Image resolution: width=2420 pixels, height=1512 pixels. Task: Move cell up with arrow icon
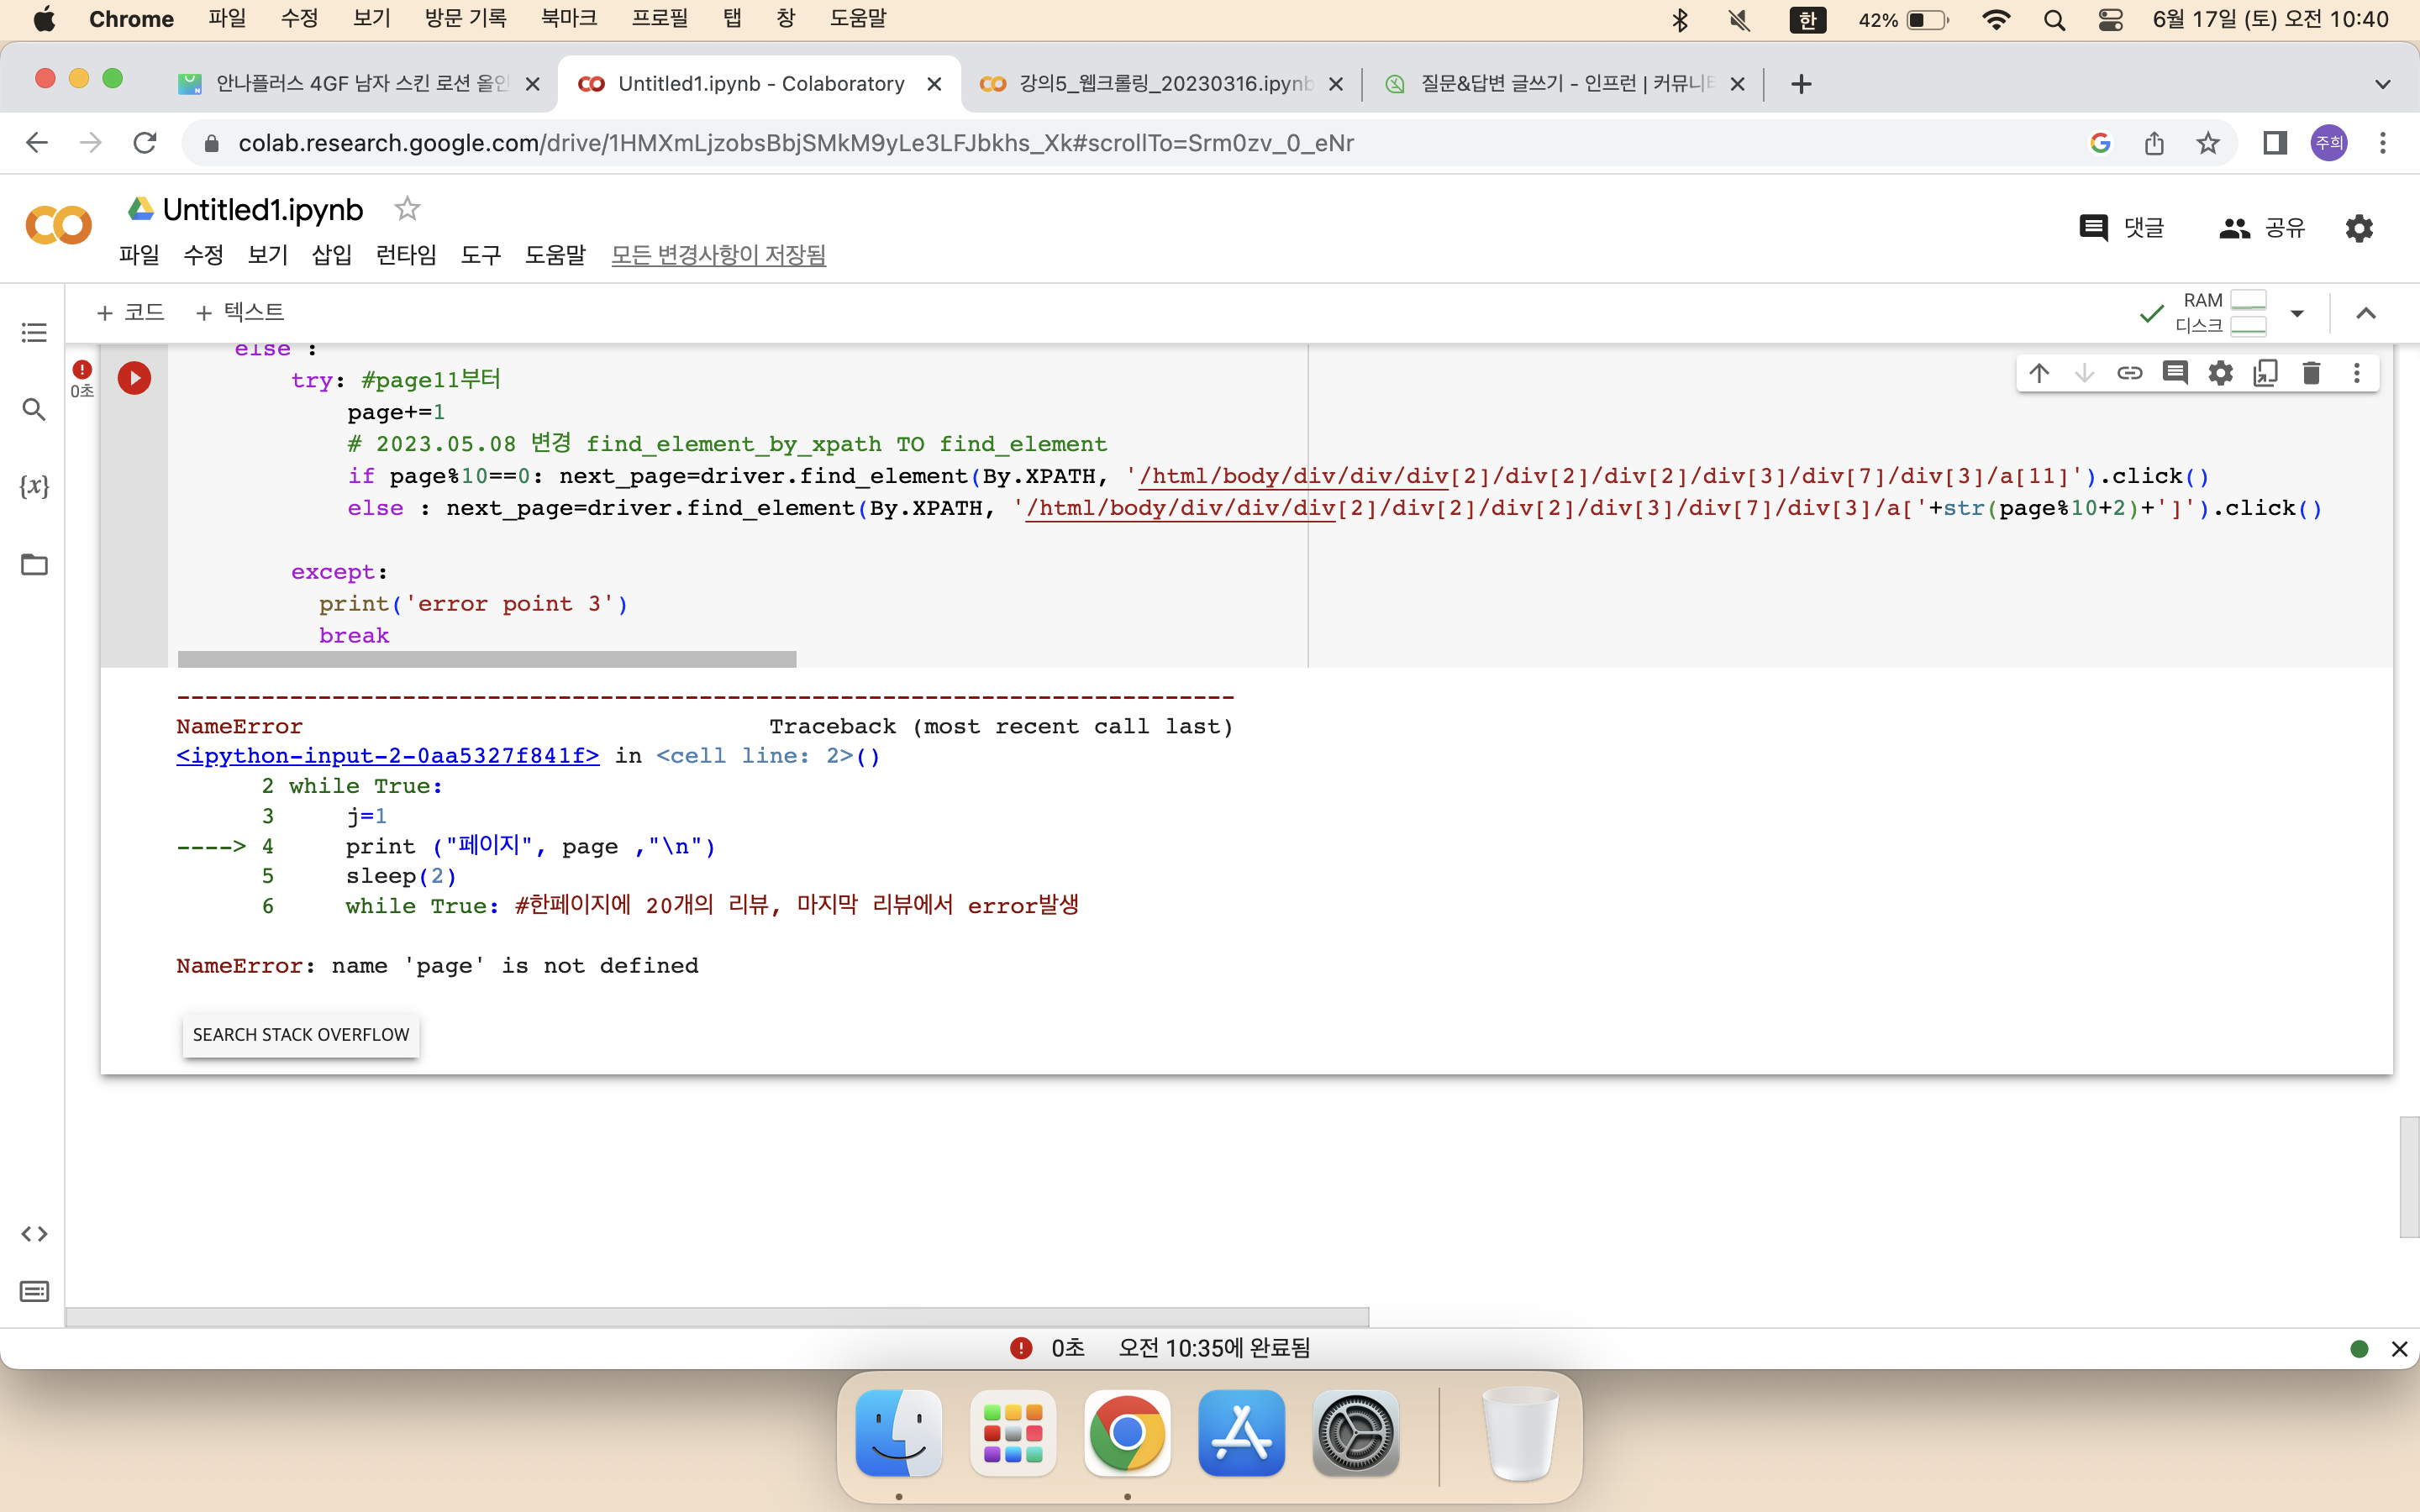coord(2039,373)
